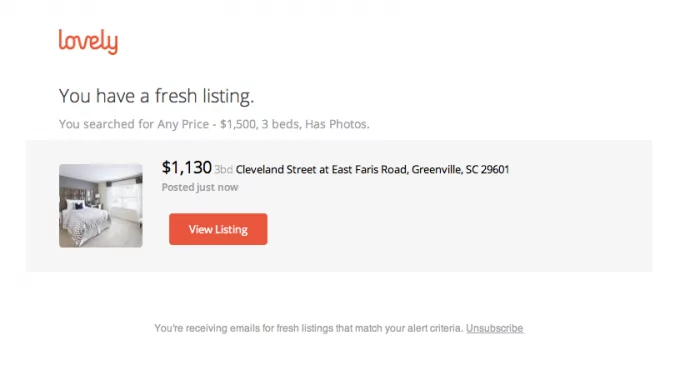
Task: Click the Unsubscribe link
Action: 494,328
